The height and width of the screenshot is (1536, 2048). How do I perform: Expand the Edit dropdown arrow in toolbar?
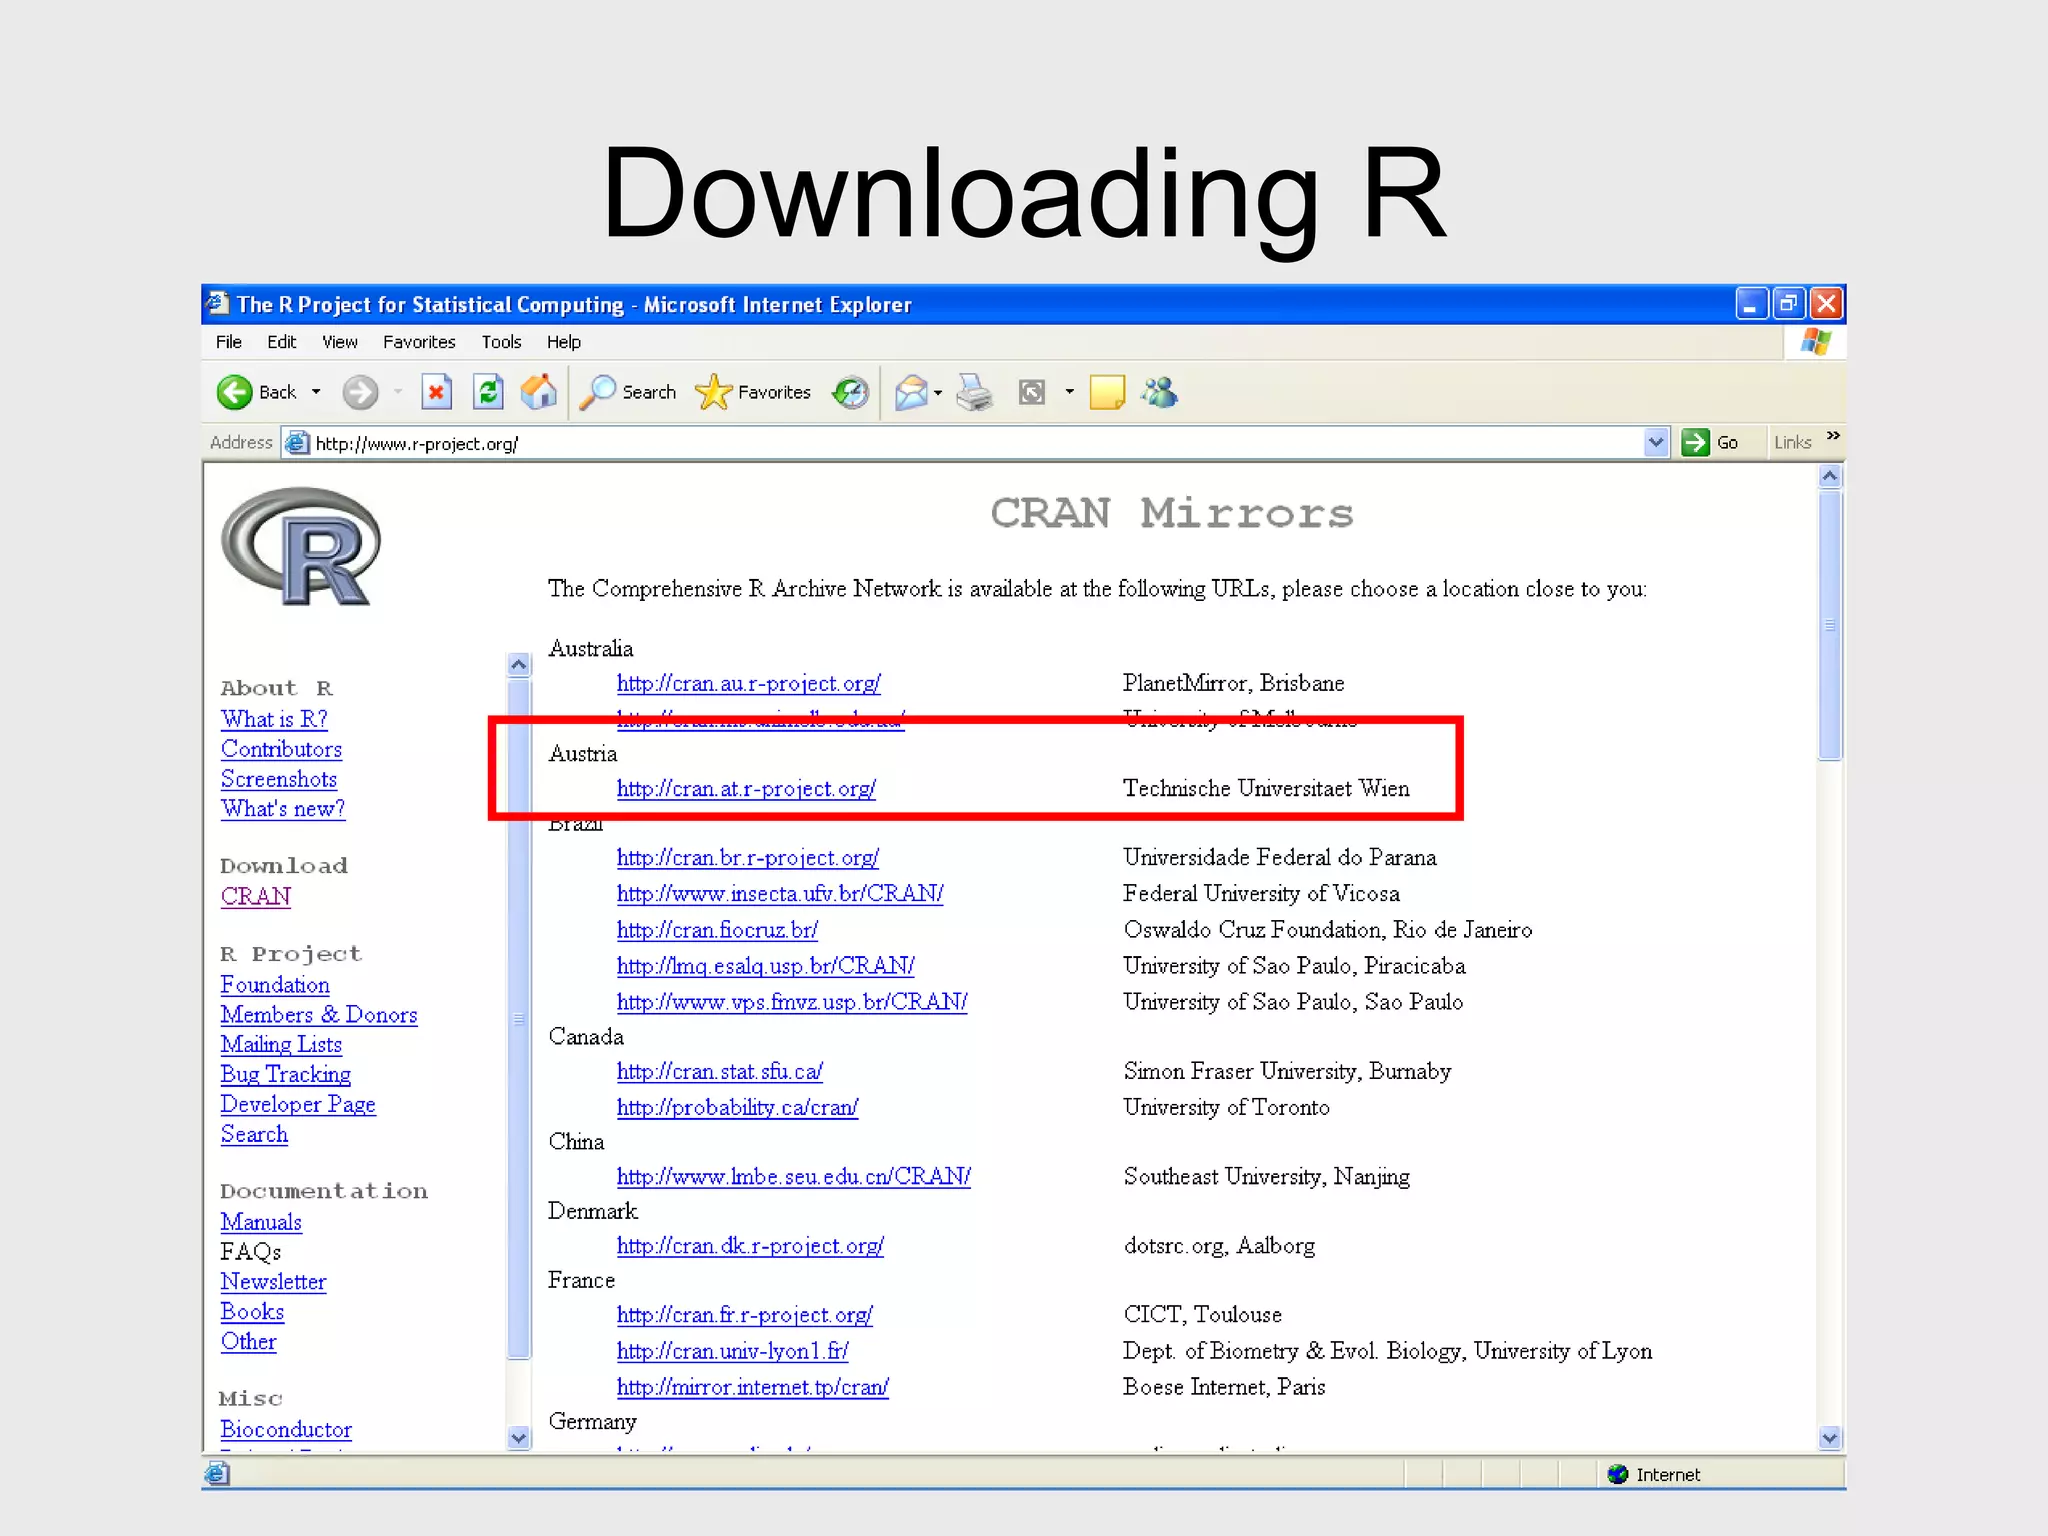[x=1069, y=392]
